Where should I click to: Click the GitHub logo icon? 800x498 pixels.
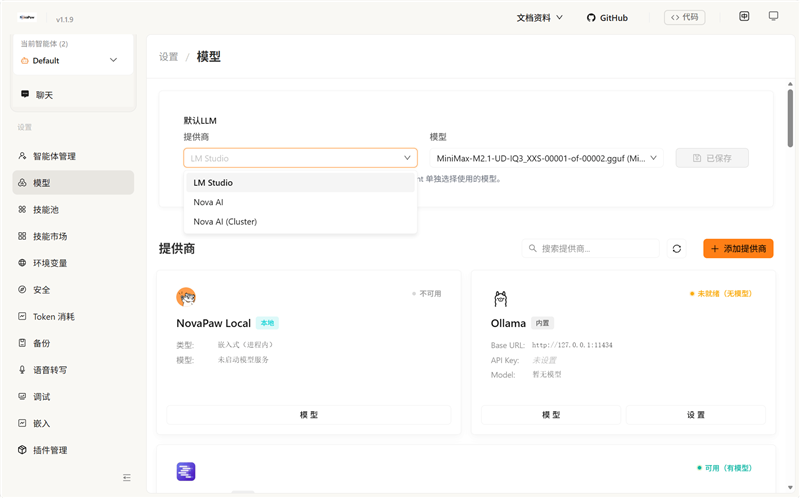[x=591, y=18]
